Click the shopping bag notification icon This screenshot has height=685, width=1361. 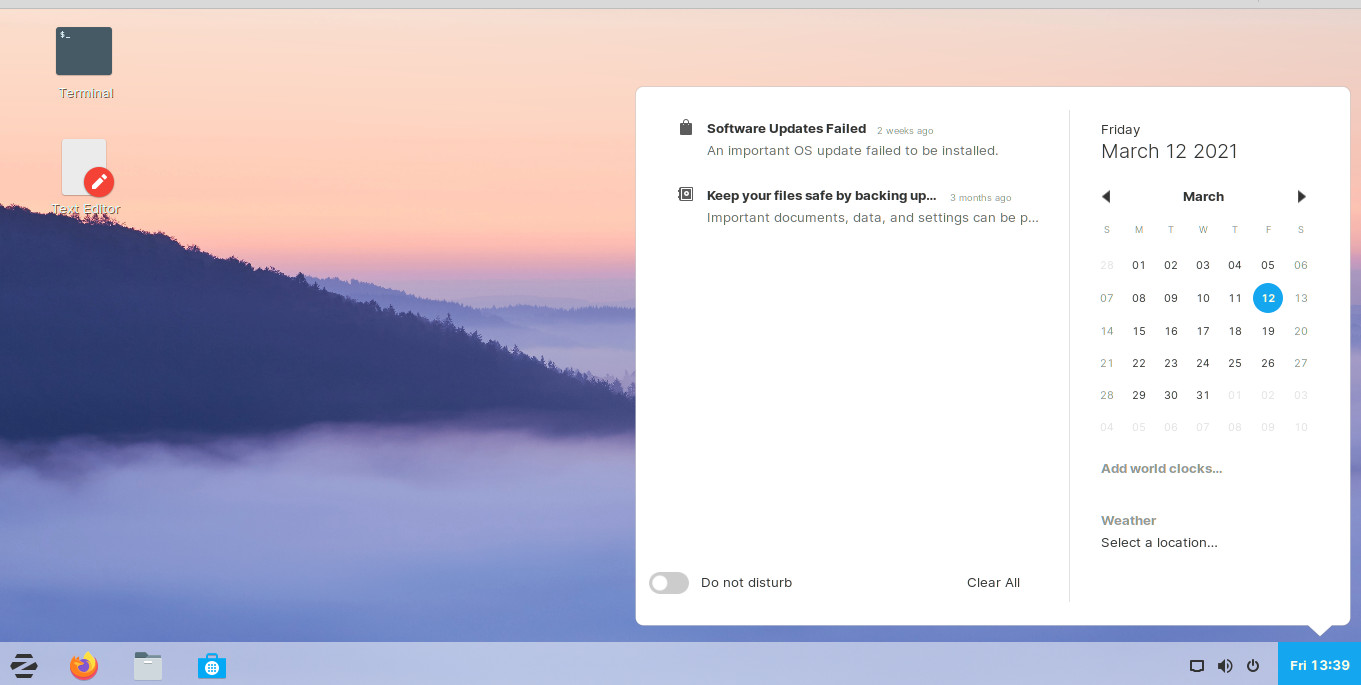[685, 128]
